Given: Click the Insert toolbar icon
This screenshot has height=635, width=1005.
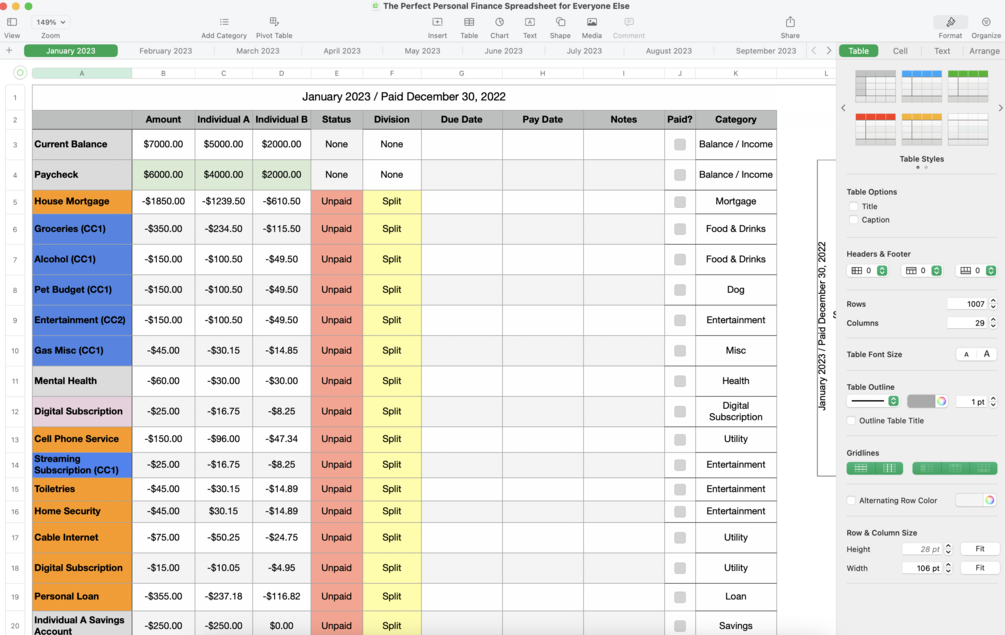Looking at the screenshot, I should (x=437, y=22).
